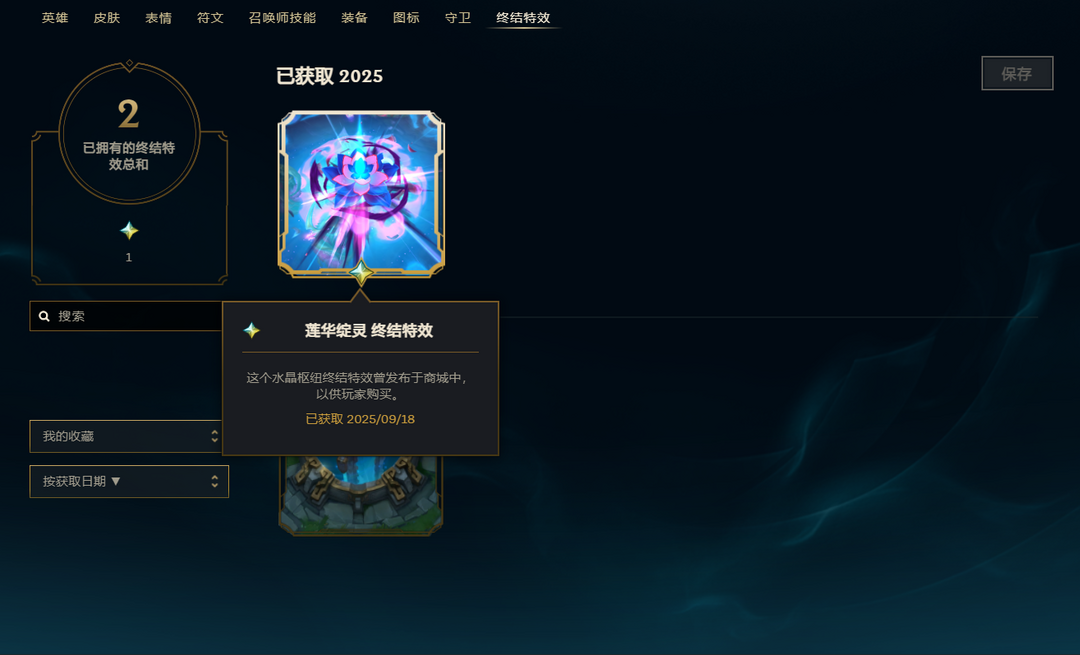Focus the 搜索 input field
Screen dimensions: 1080x655
click(x=126, y=316)
